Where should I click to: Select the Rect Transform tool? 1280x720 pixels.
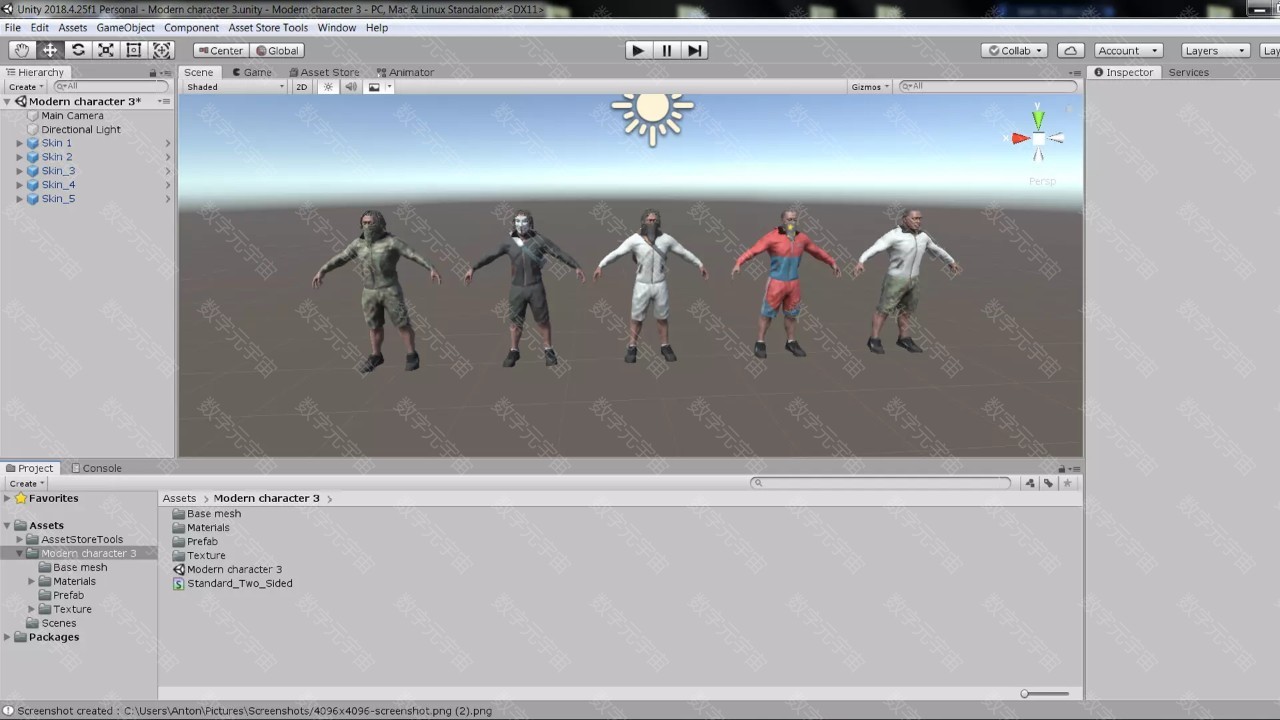point(133,50)
